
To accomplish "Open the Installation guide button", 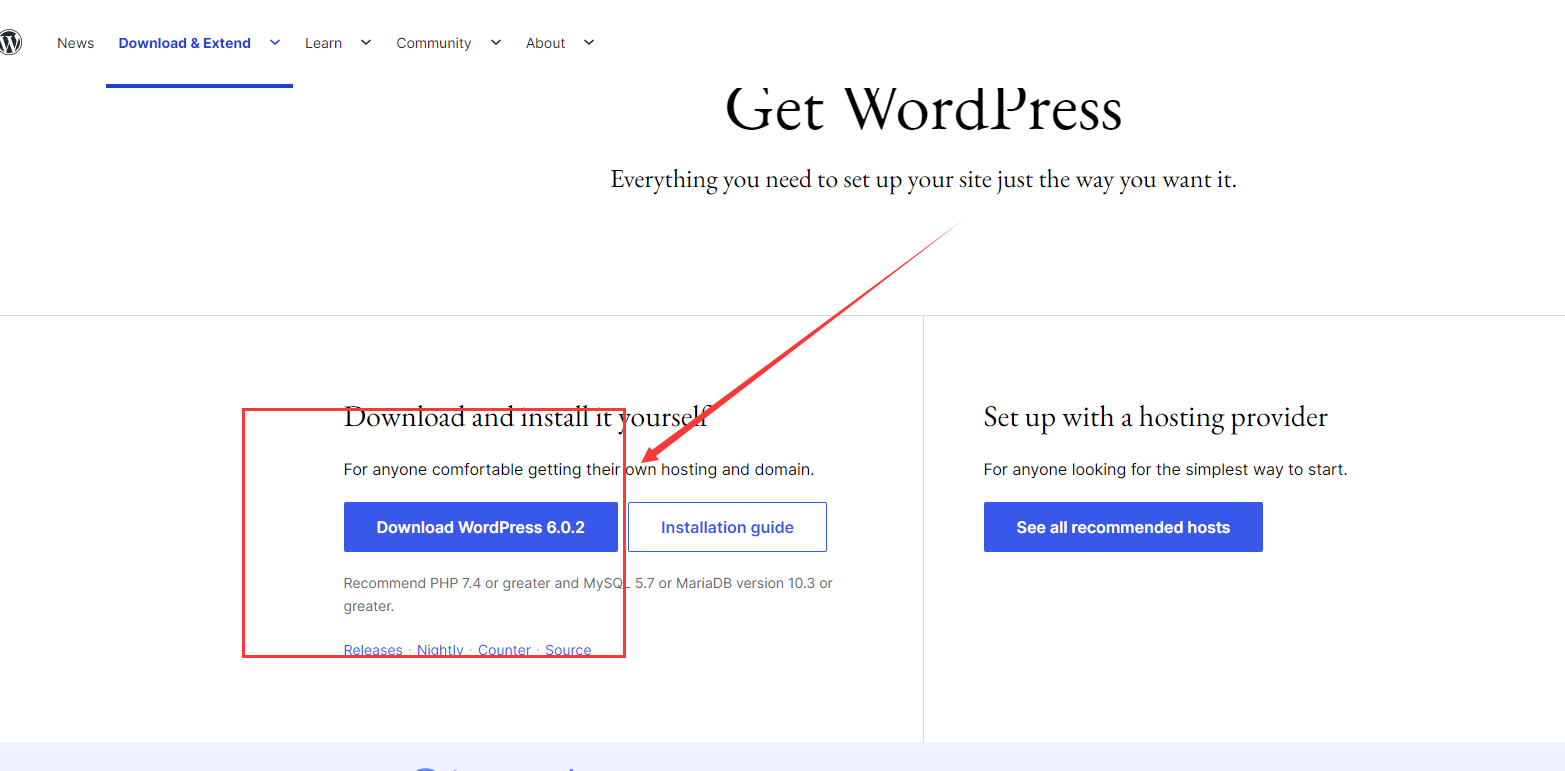I will (x=727, y=527).
